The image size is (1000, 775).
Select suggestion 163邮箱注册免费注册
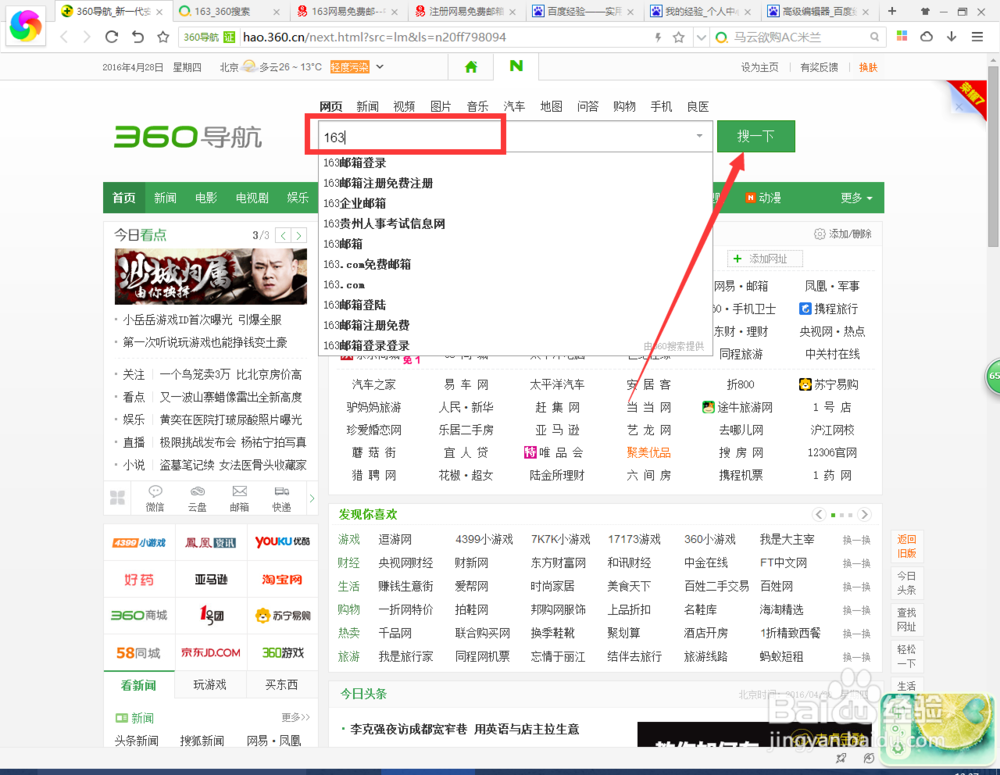click(x=378, y=183)
